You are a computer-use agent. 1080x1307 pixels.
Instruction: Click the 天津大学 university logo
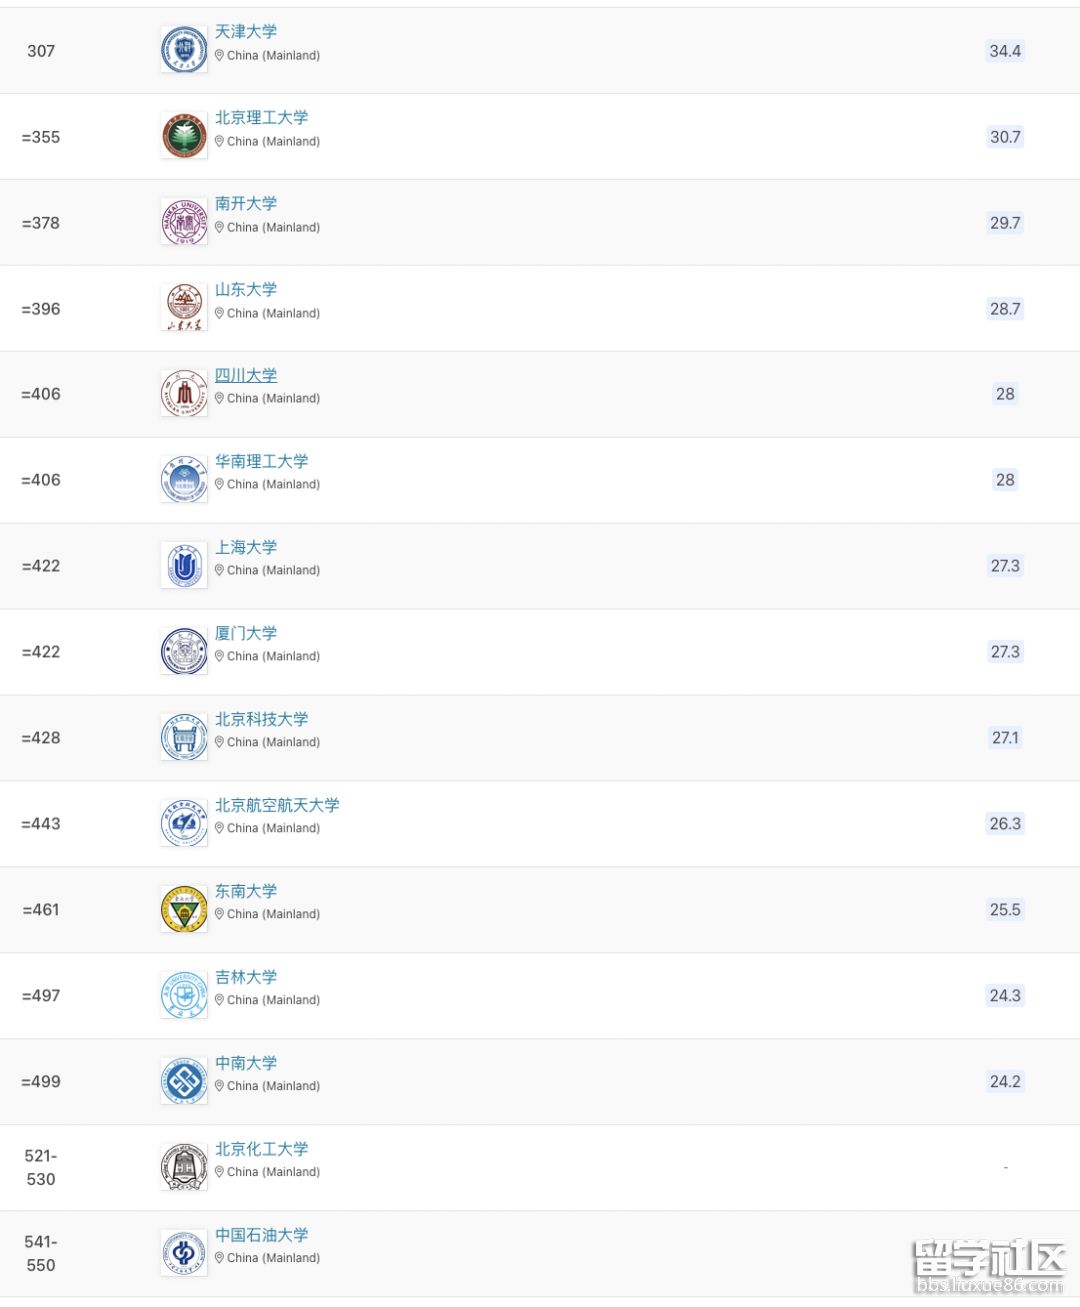click(x=184, y=50)
